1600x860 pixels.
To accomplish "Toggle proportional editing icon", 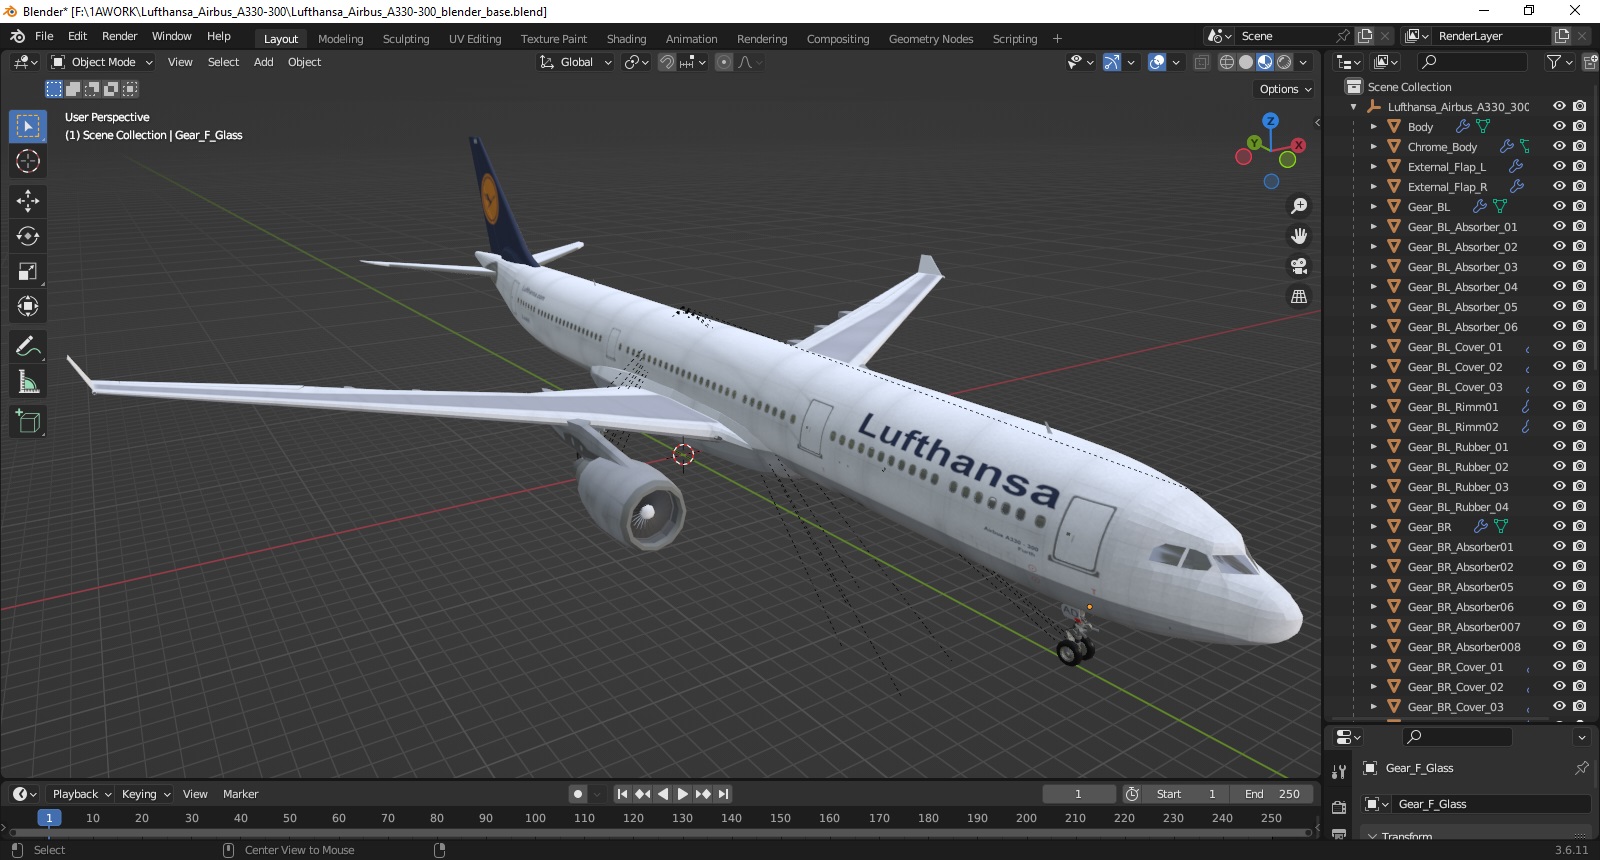I will tap(724, 62).
